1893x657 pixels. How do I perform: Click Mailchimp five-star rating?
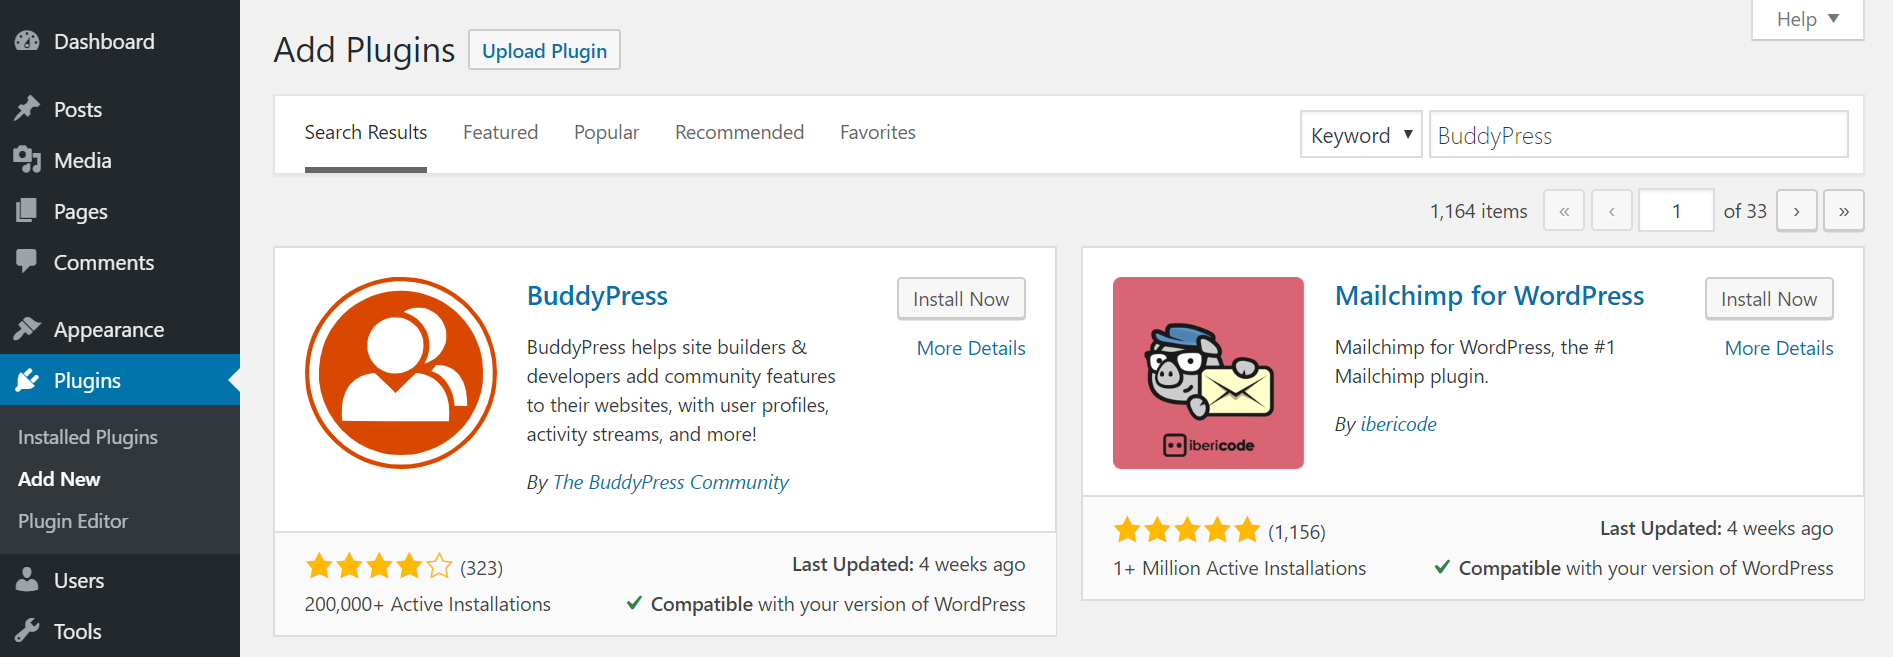tap(1187, 530)
